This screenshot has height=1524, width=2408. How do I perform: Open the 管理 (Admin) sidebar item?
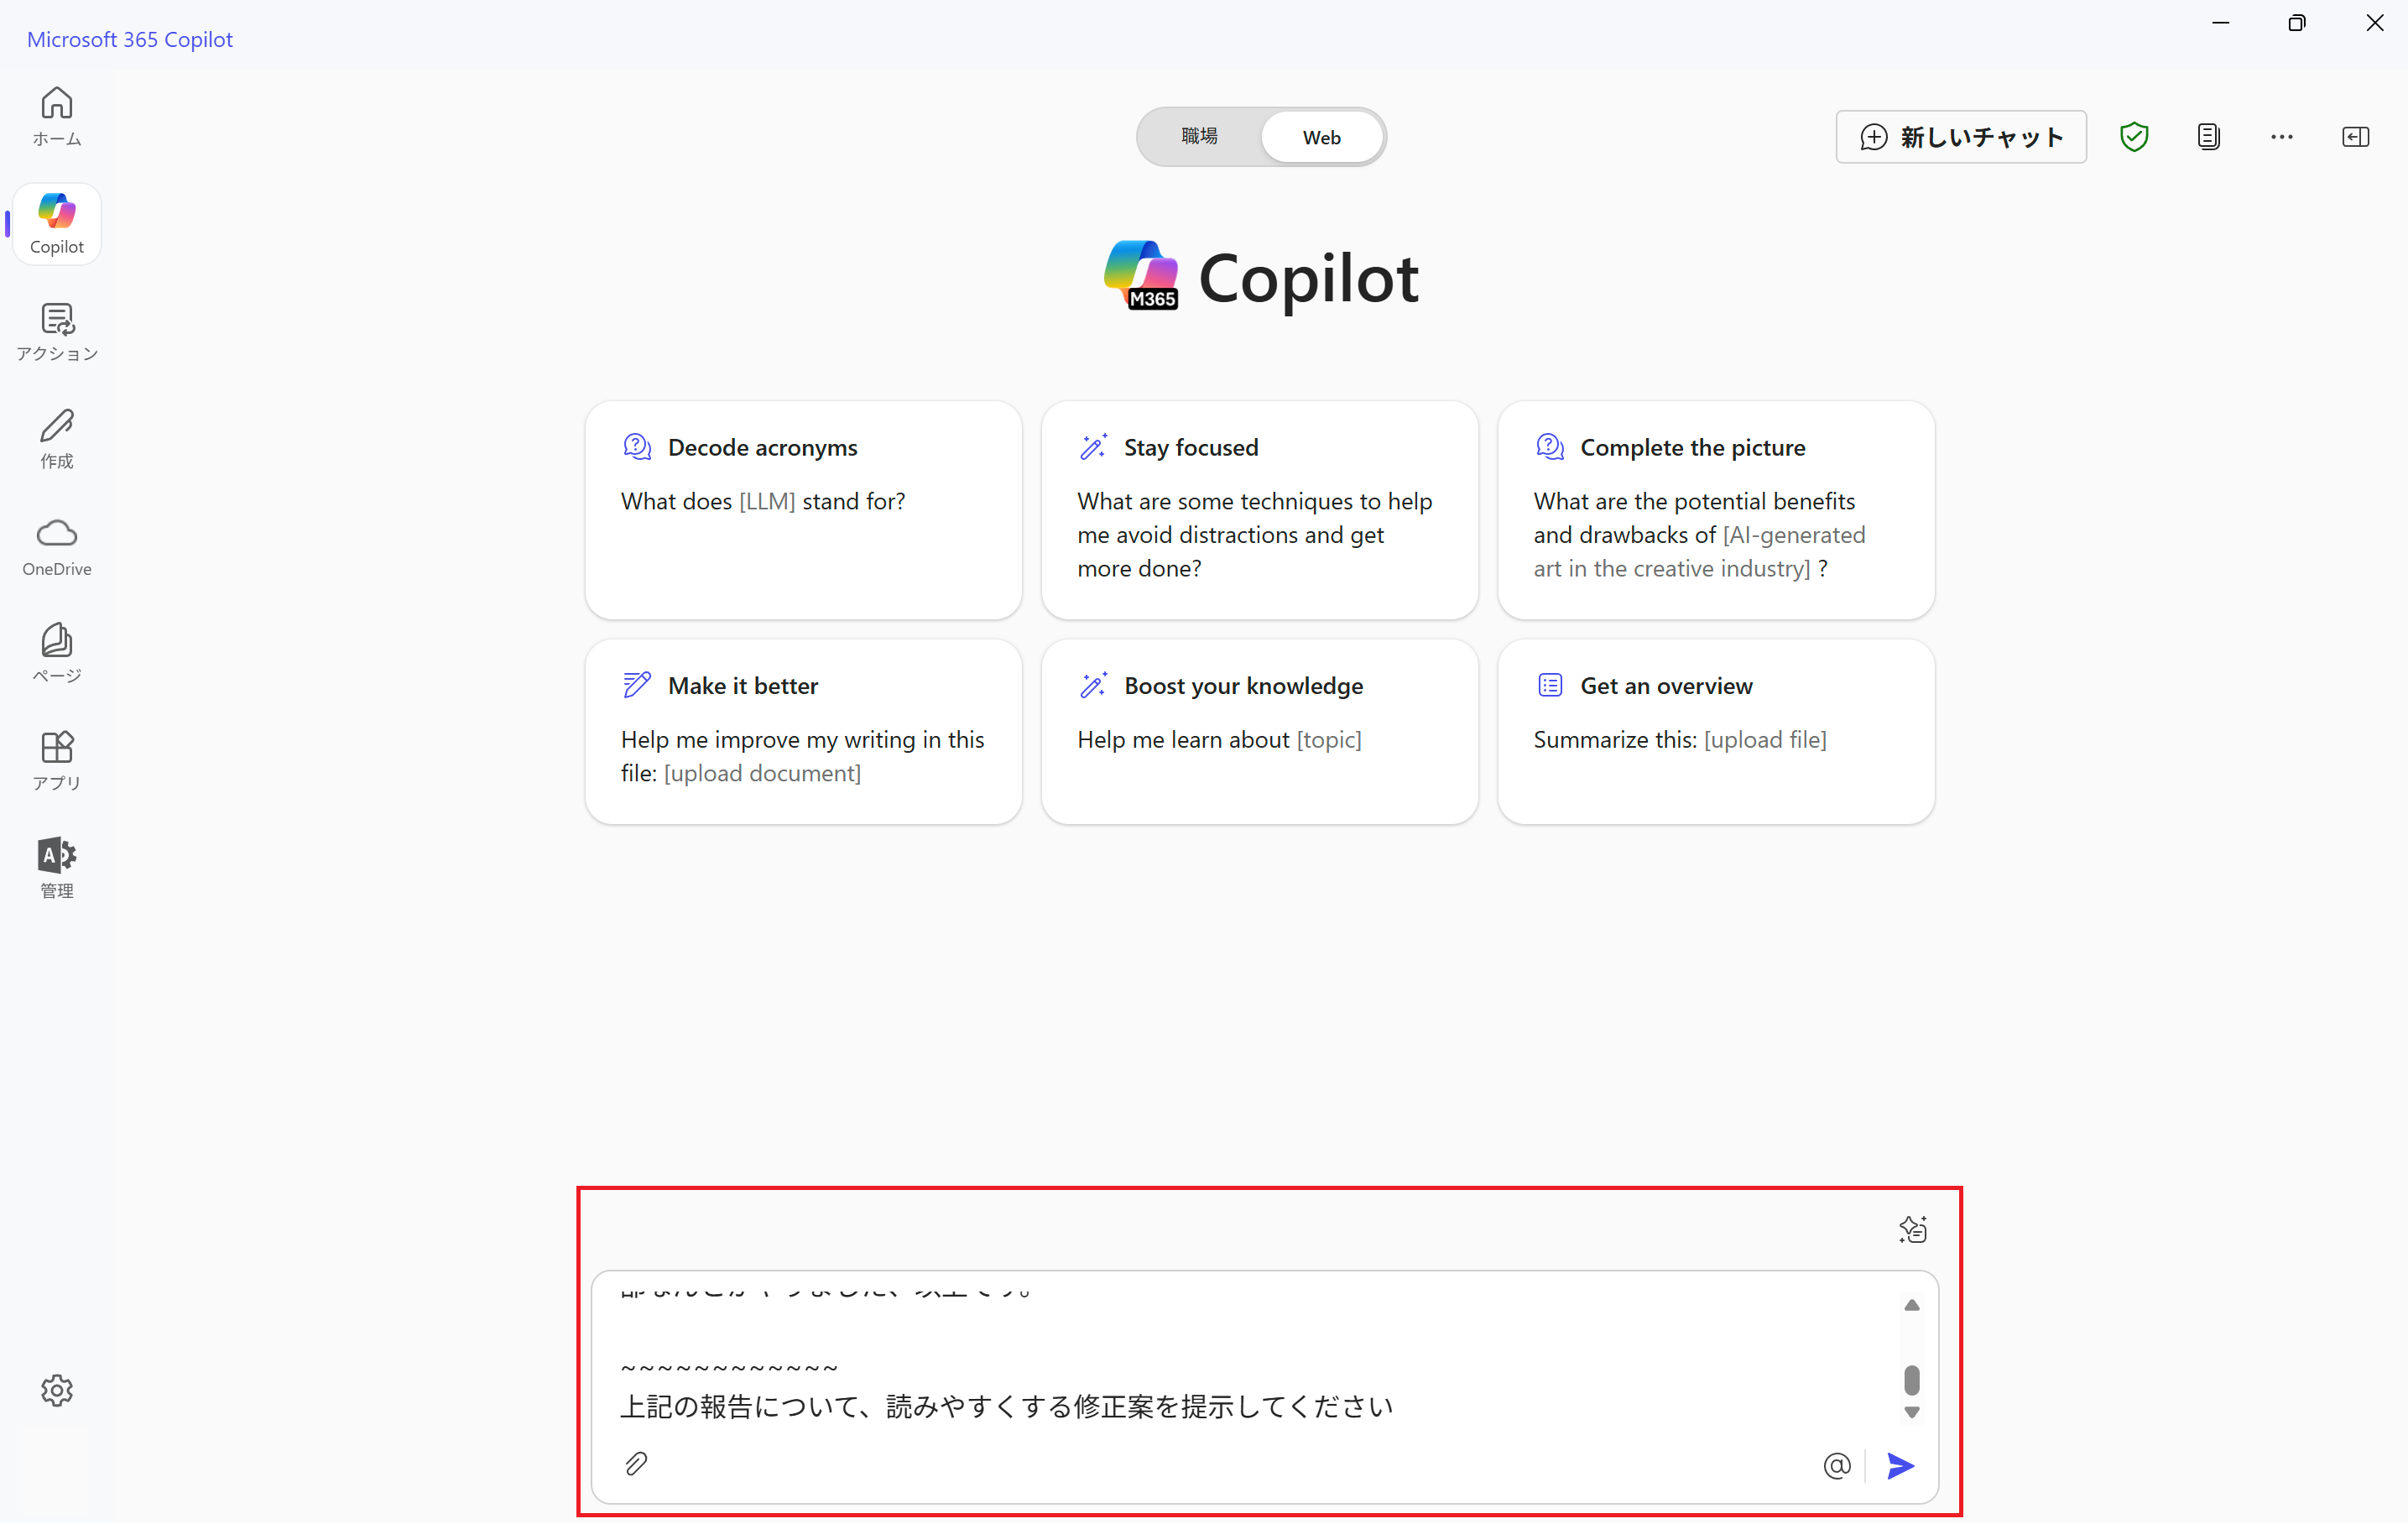57,868
